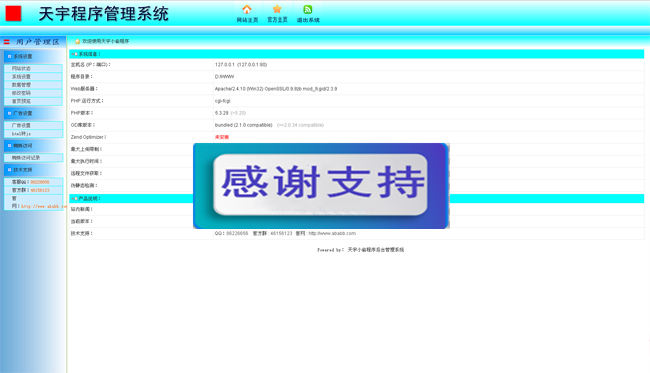The height and width of the screenshot is (373, 650).
Task: Open 数据管理 in the sidebar
Action: click(33, 85)
